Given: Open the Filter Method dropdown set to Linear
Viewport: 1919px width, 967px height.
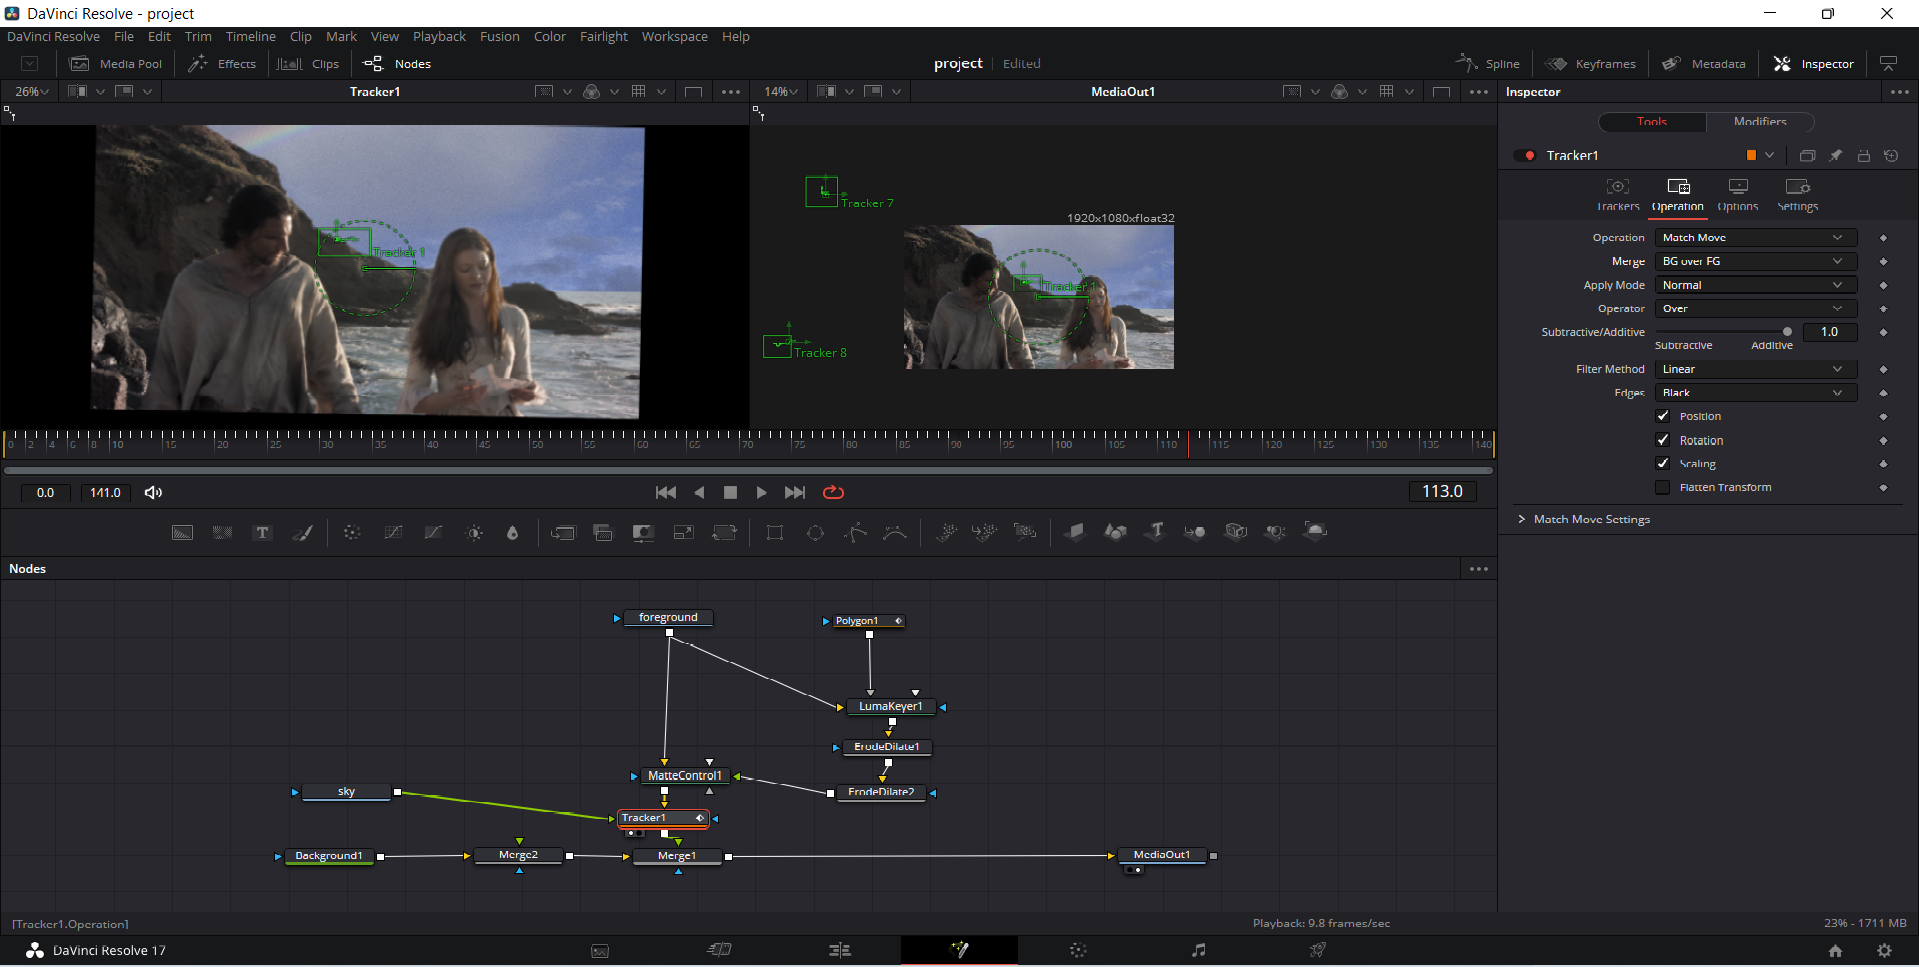Looking at the screenshot, I should click(x=1755, y=369).
